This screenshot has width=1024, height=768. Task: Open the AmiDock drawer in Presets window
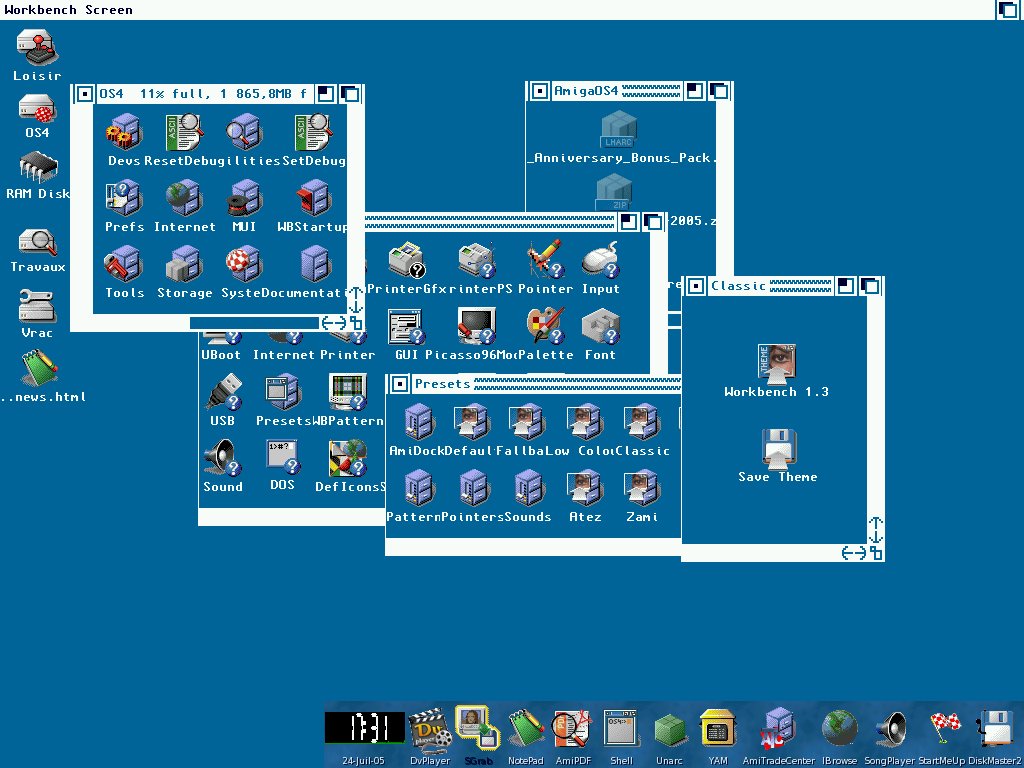[x=419, y=421]
